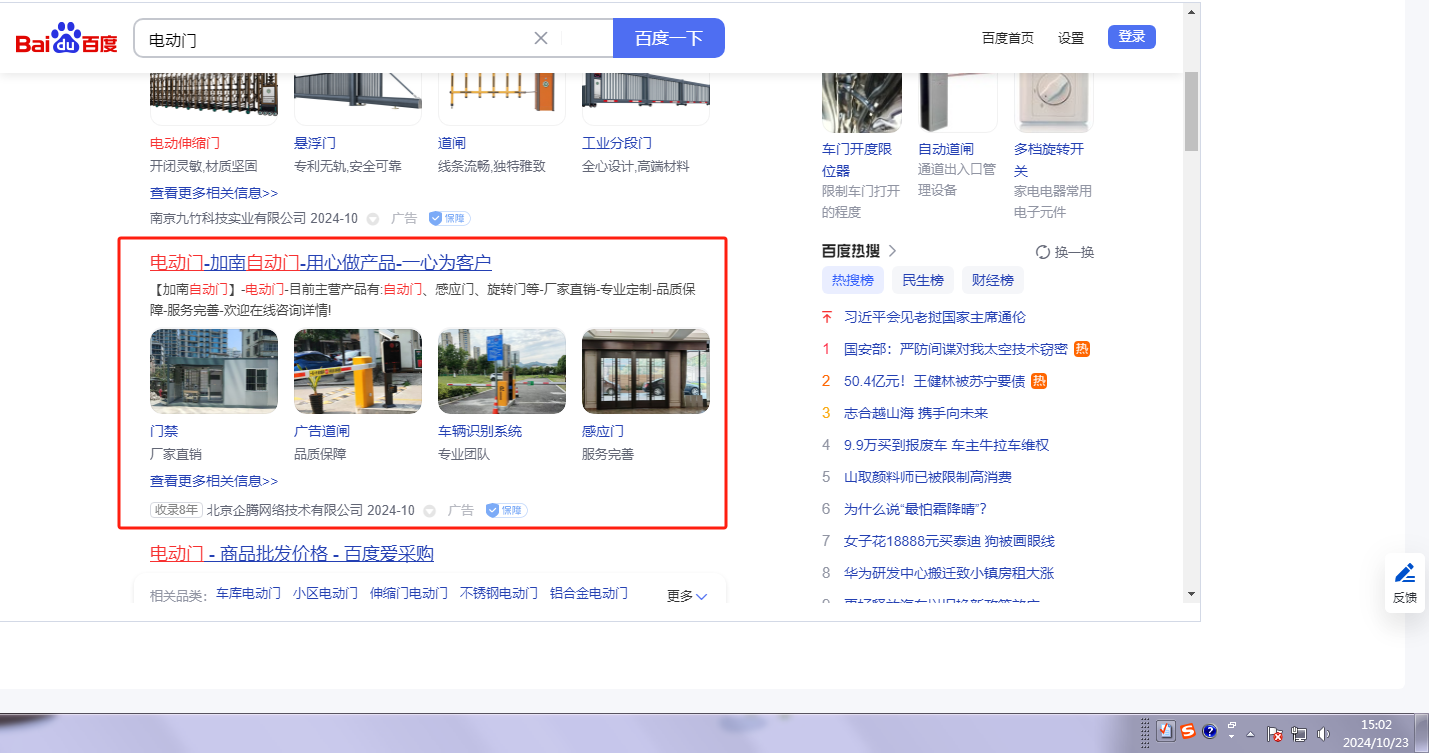Select the 财经榜 tab

point(992,280)
